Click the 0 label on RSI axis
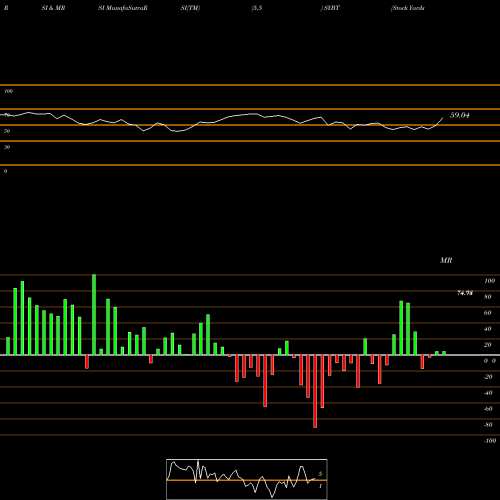The image size is (500, 500). click(6, 171)
